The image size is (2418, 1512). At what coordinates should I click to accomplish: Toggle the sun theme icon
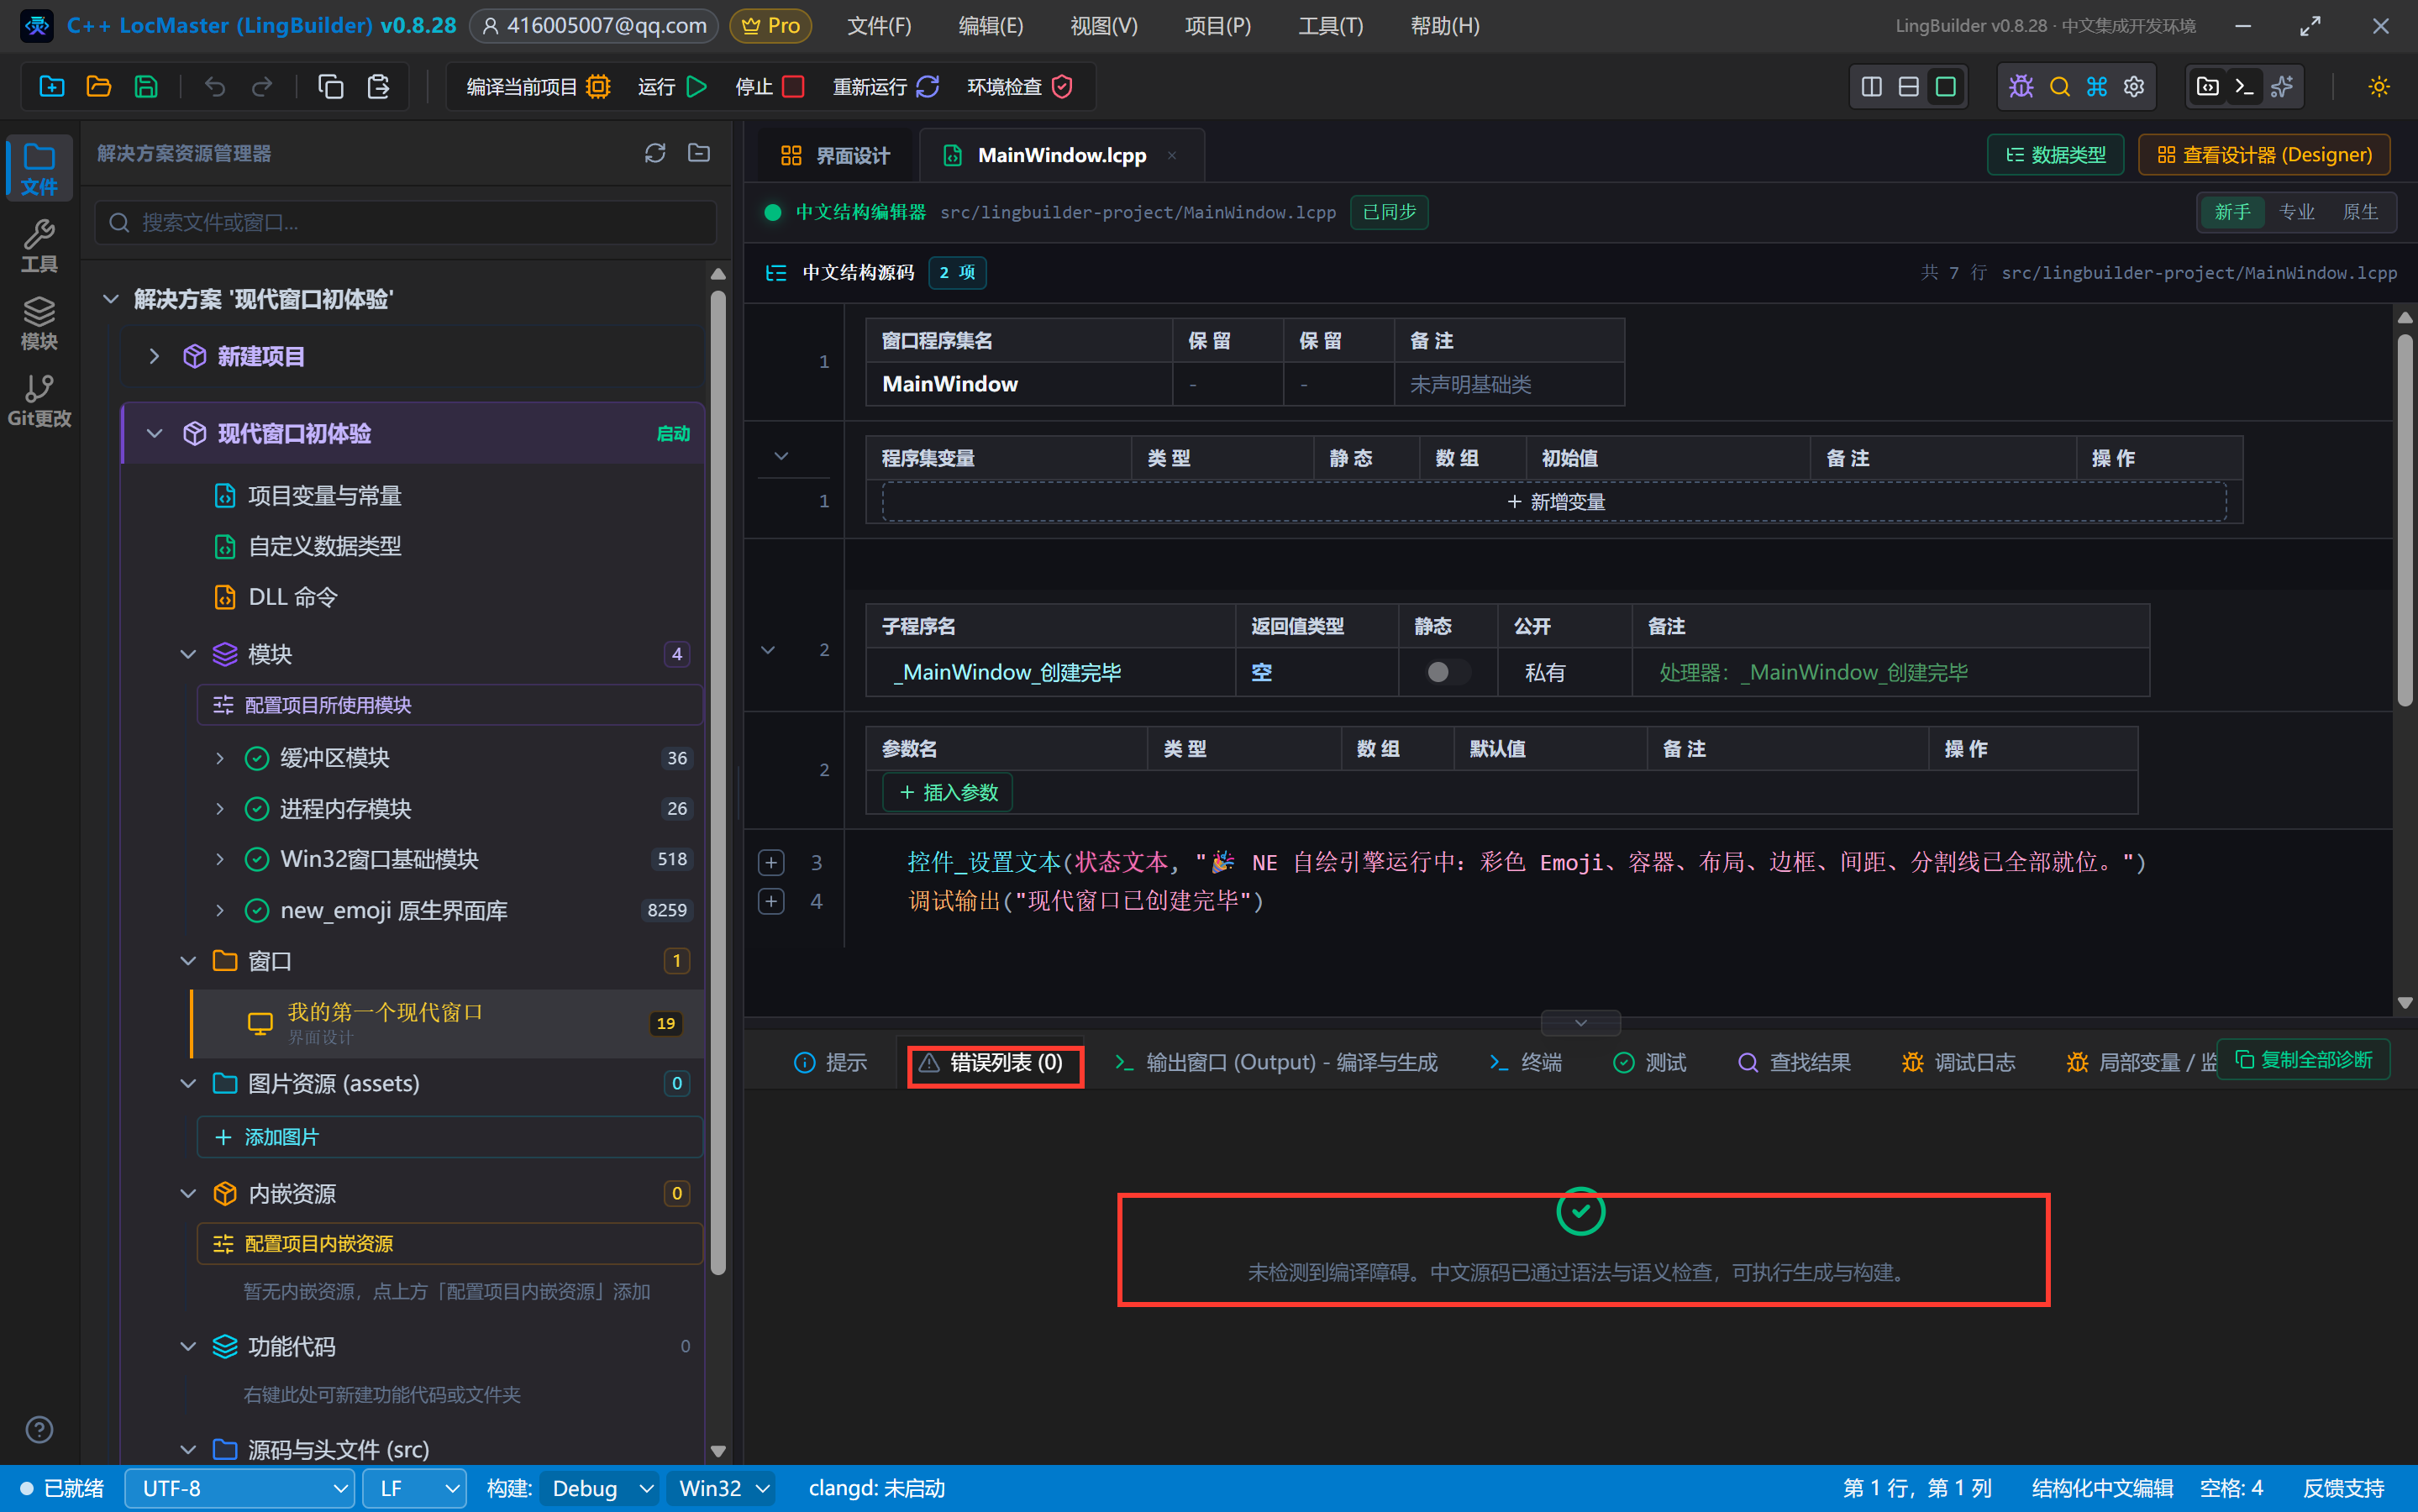2379,87
